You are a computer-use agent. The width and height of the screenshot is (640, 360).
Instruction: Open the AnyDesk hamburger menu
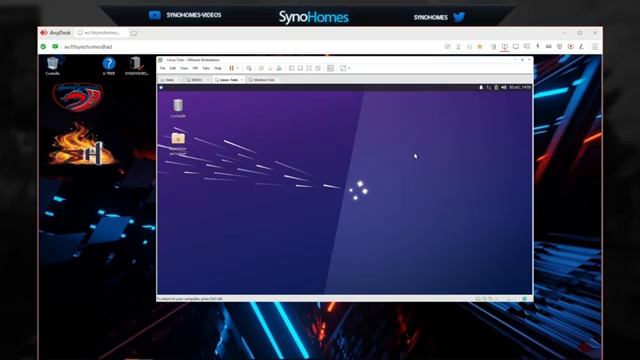[595, 47]
